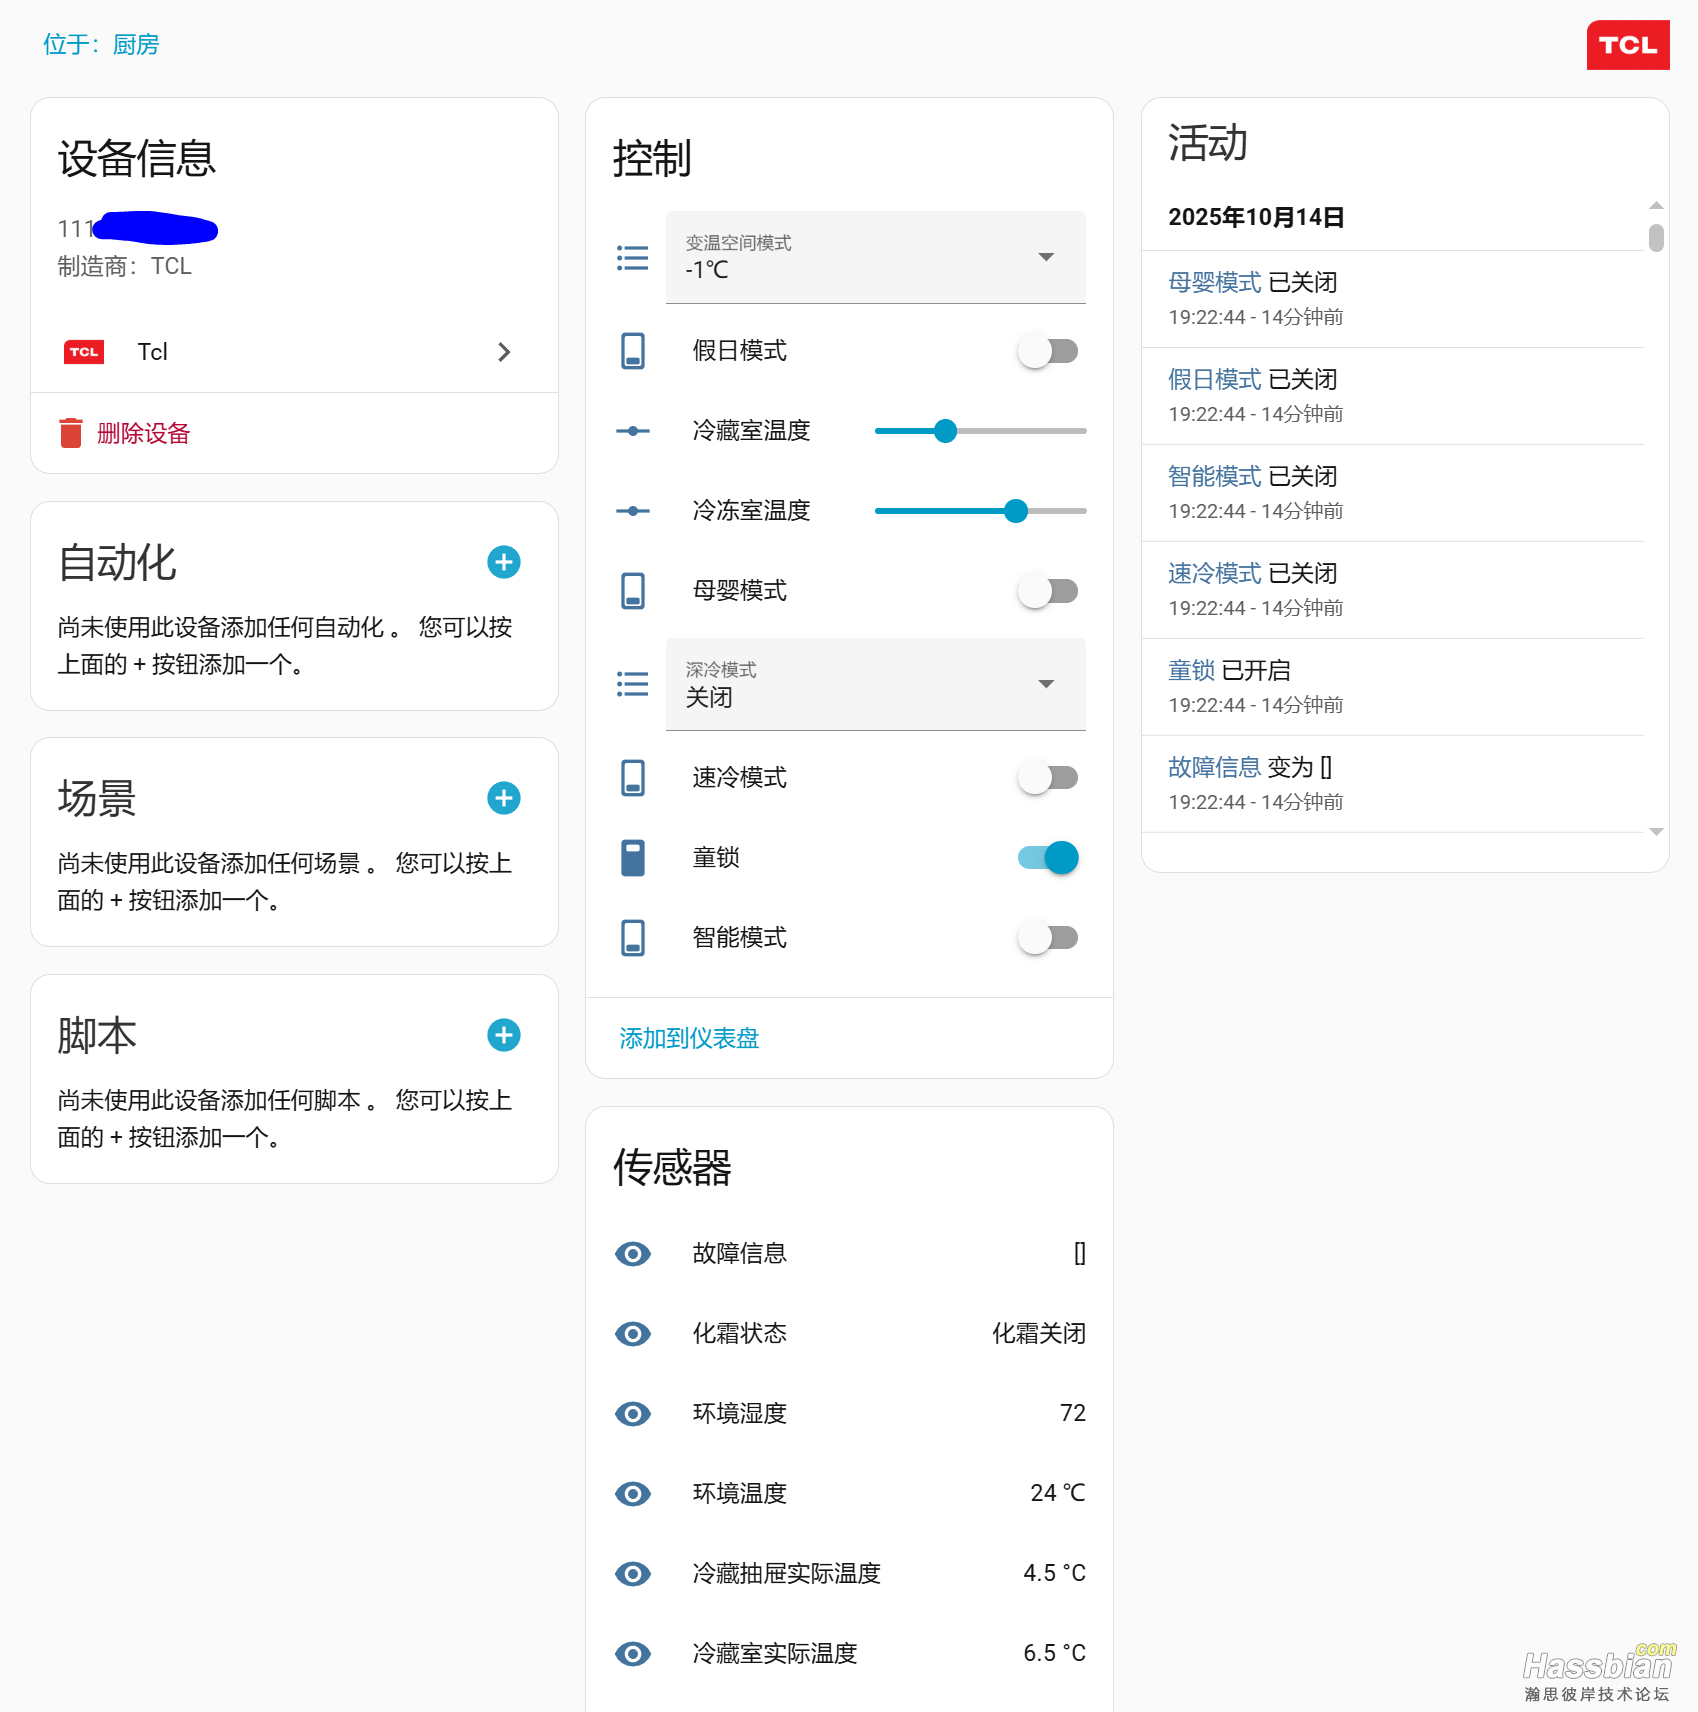Expand the 深冷模式 dropdown
The height and width of the screenshot is (1712, 1698).
pos(875,685)
